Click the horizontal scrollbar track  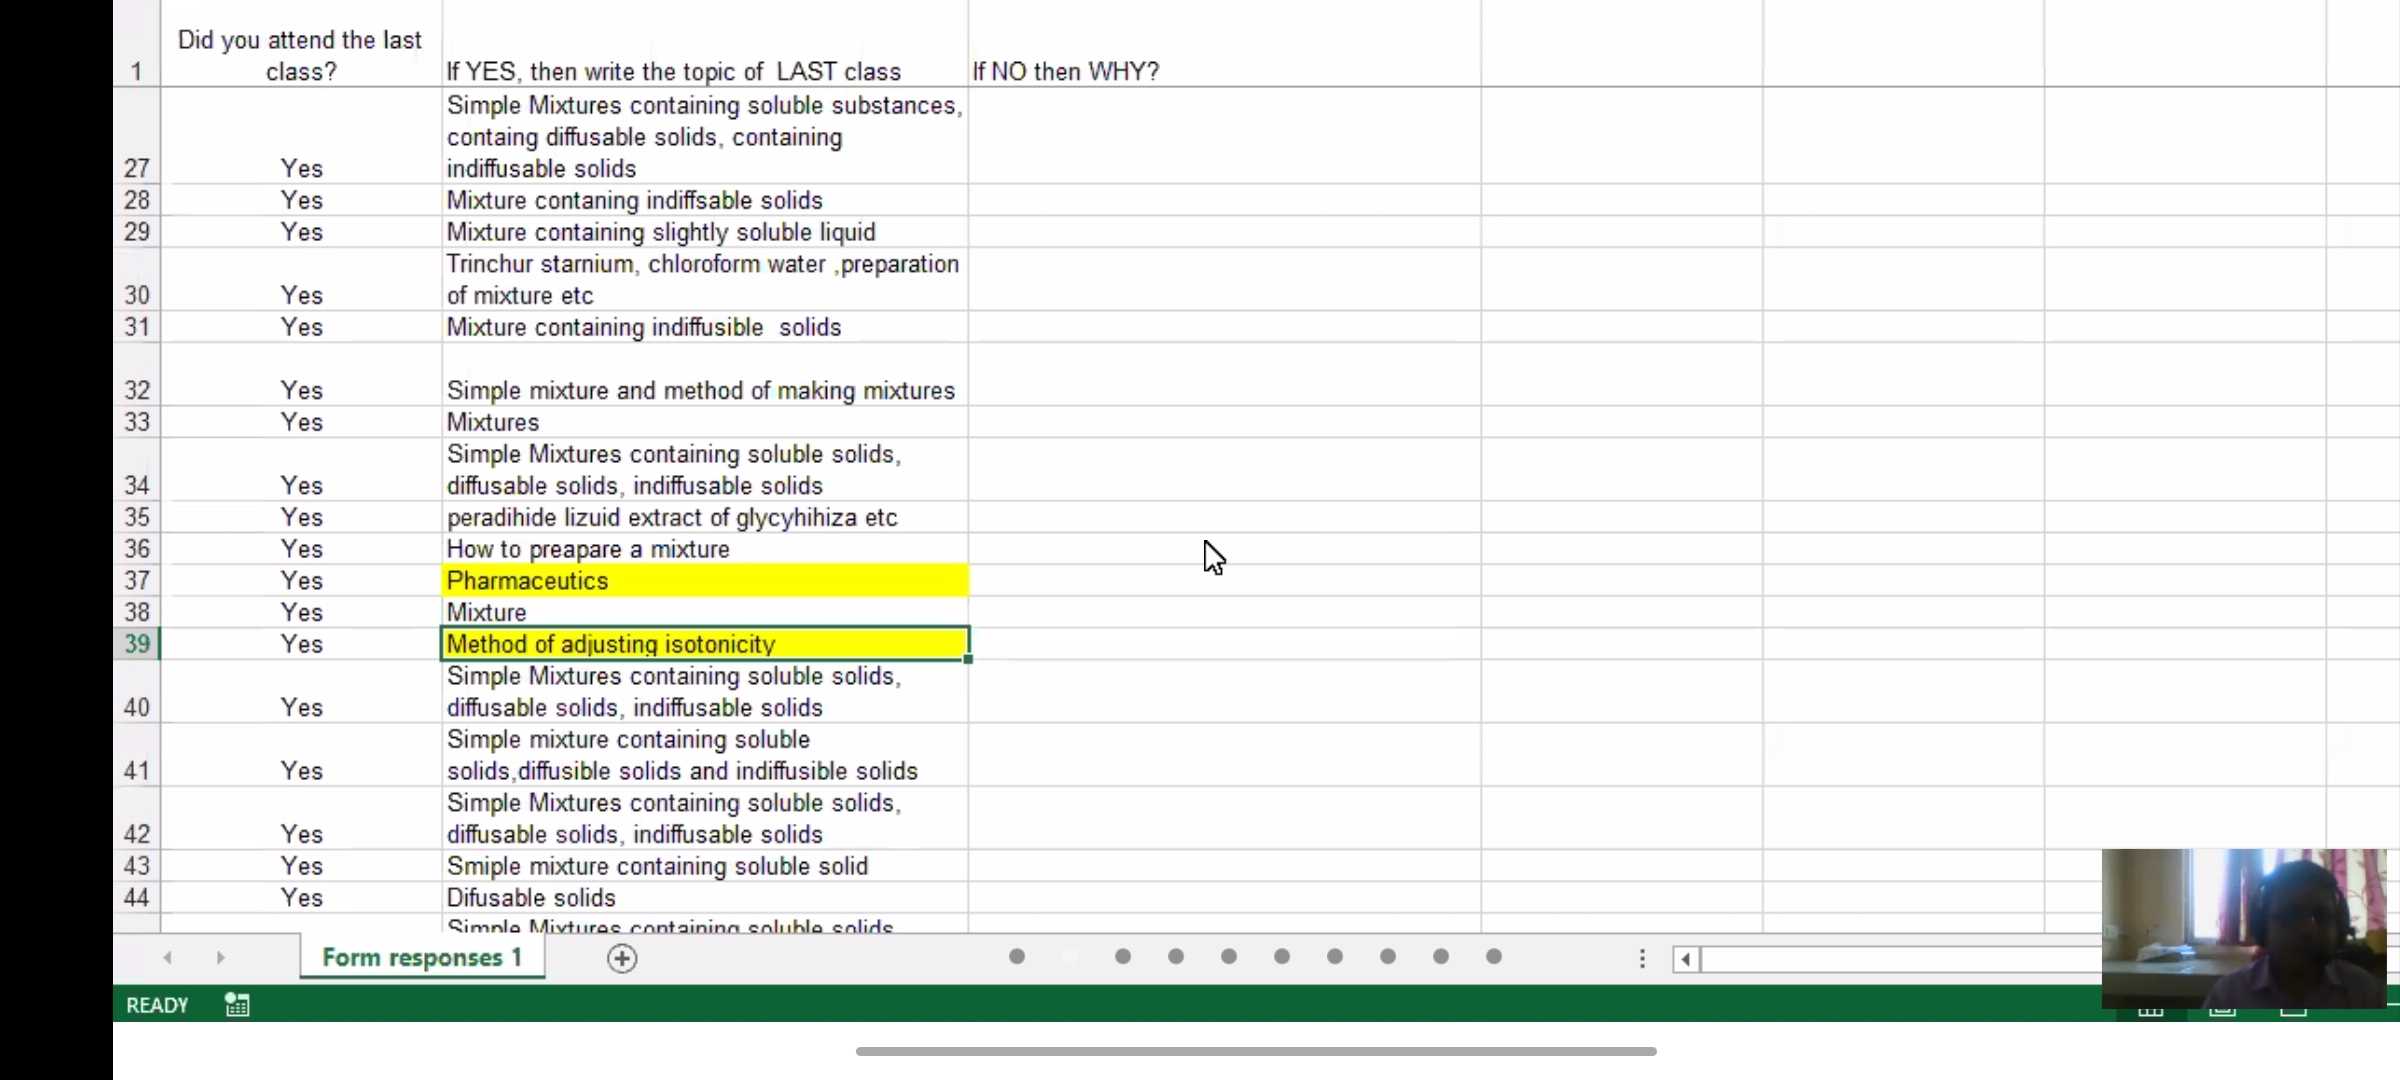[1900, 960]
